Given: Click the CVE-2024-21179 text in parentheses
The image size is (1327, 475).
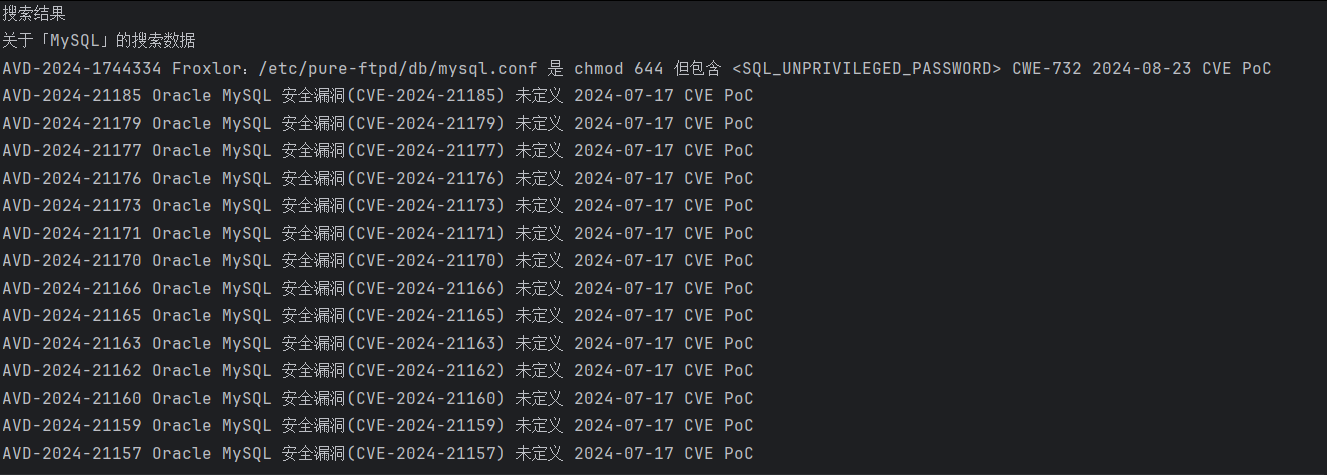Looking at the screenshot, I should 430,124.
